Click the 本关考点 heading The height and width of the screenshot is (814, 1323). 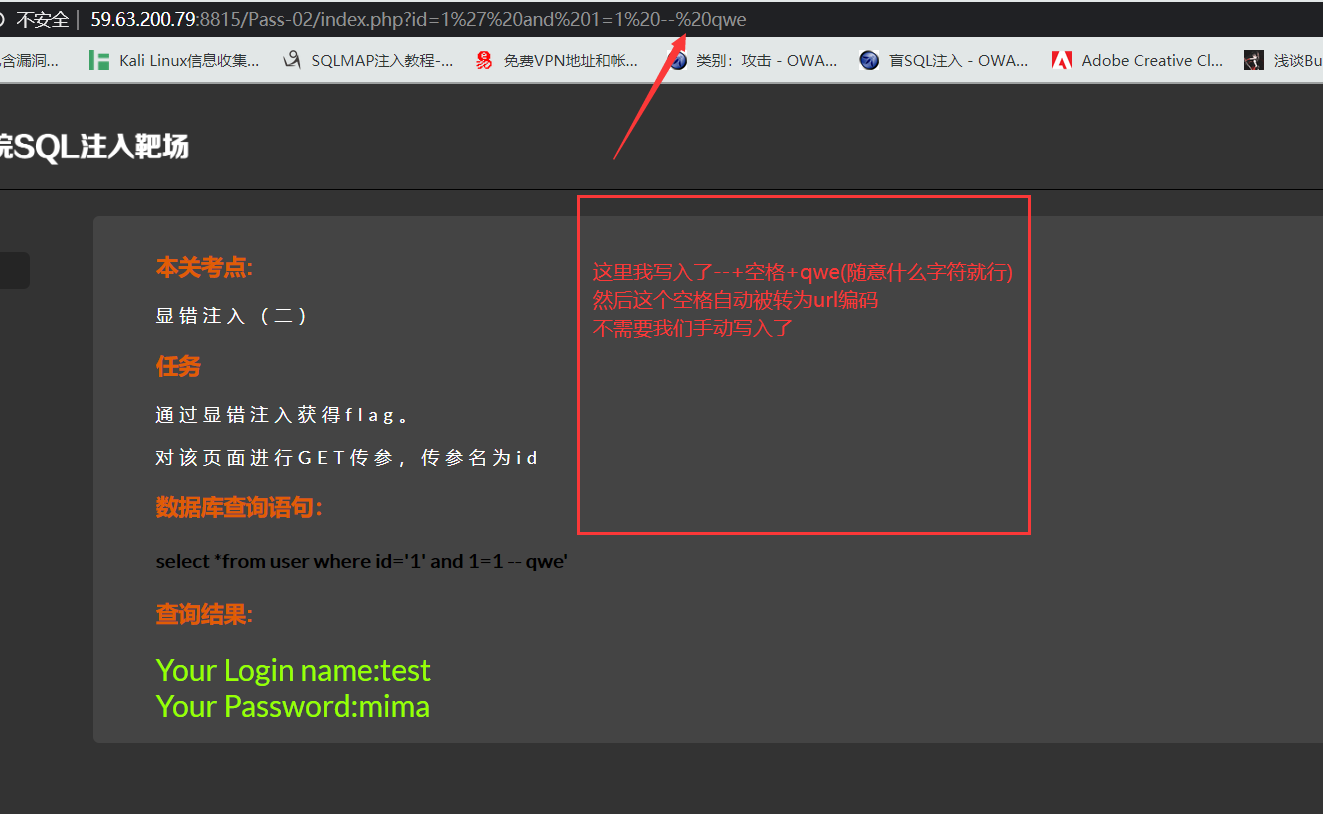click(204, 267)
